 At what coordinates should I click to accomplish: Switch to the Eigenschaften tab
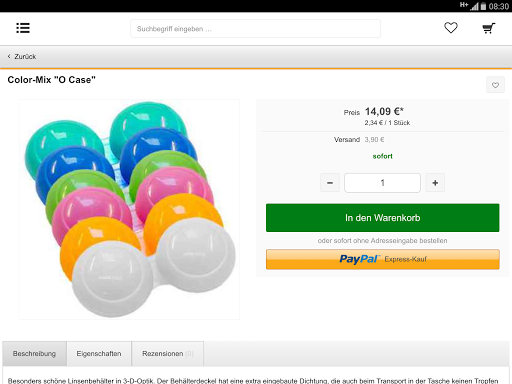coord(99,354)
